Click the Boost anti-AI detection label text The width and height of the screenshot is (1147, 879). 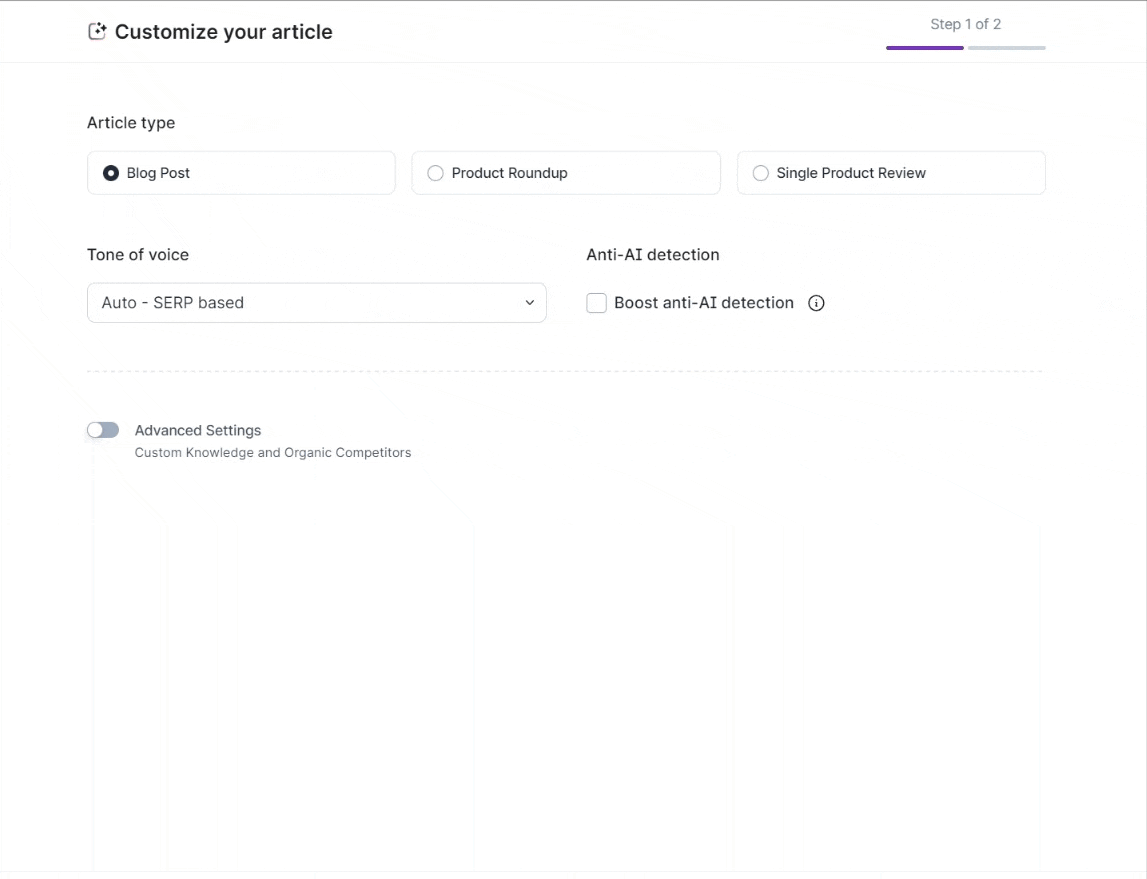click(704, 303)
